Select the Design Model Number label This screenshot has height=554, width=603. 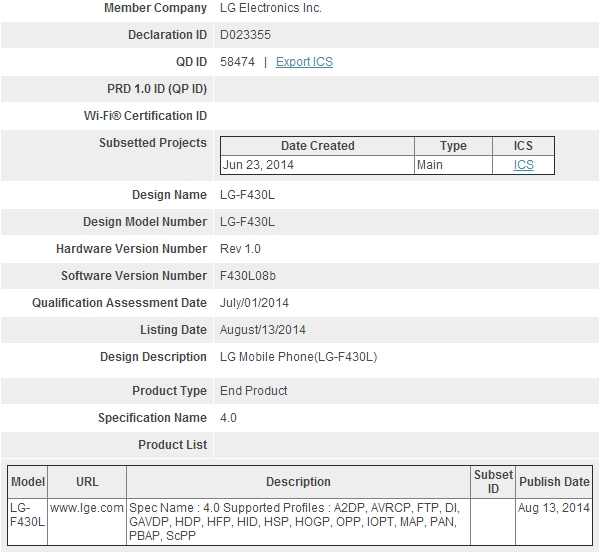pyautogui.click(x=145, y=222)
